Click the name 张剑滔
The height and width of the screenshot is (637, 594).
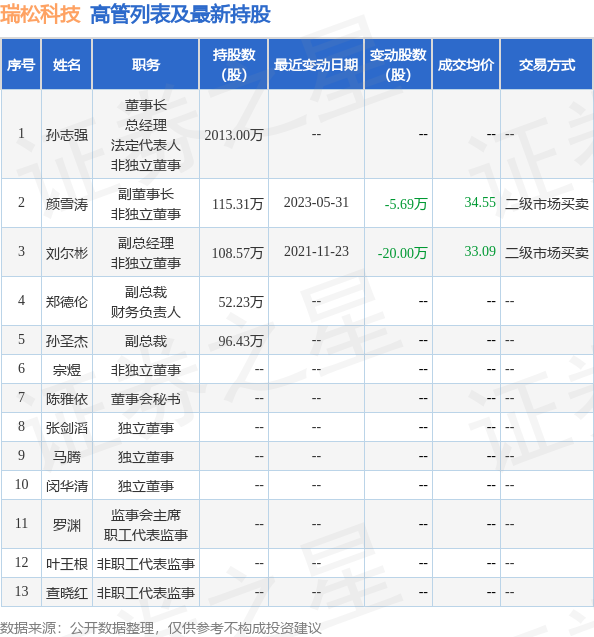click(67, 428)
